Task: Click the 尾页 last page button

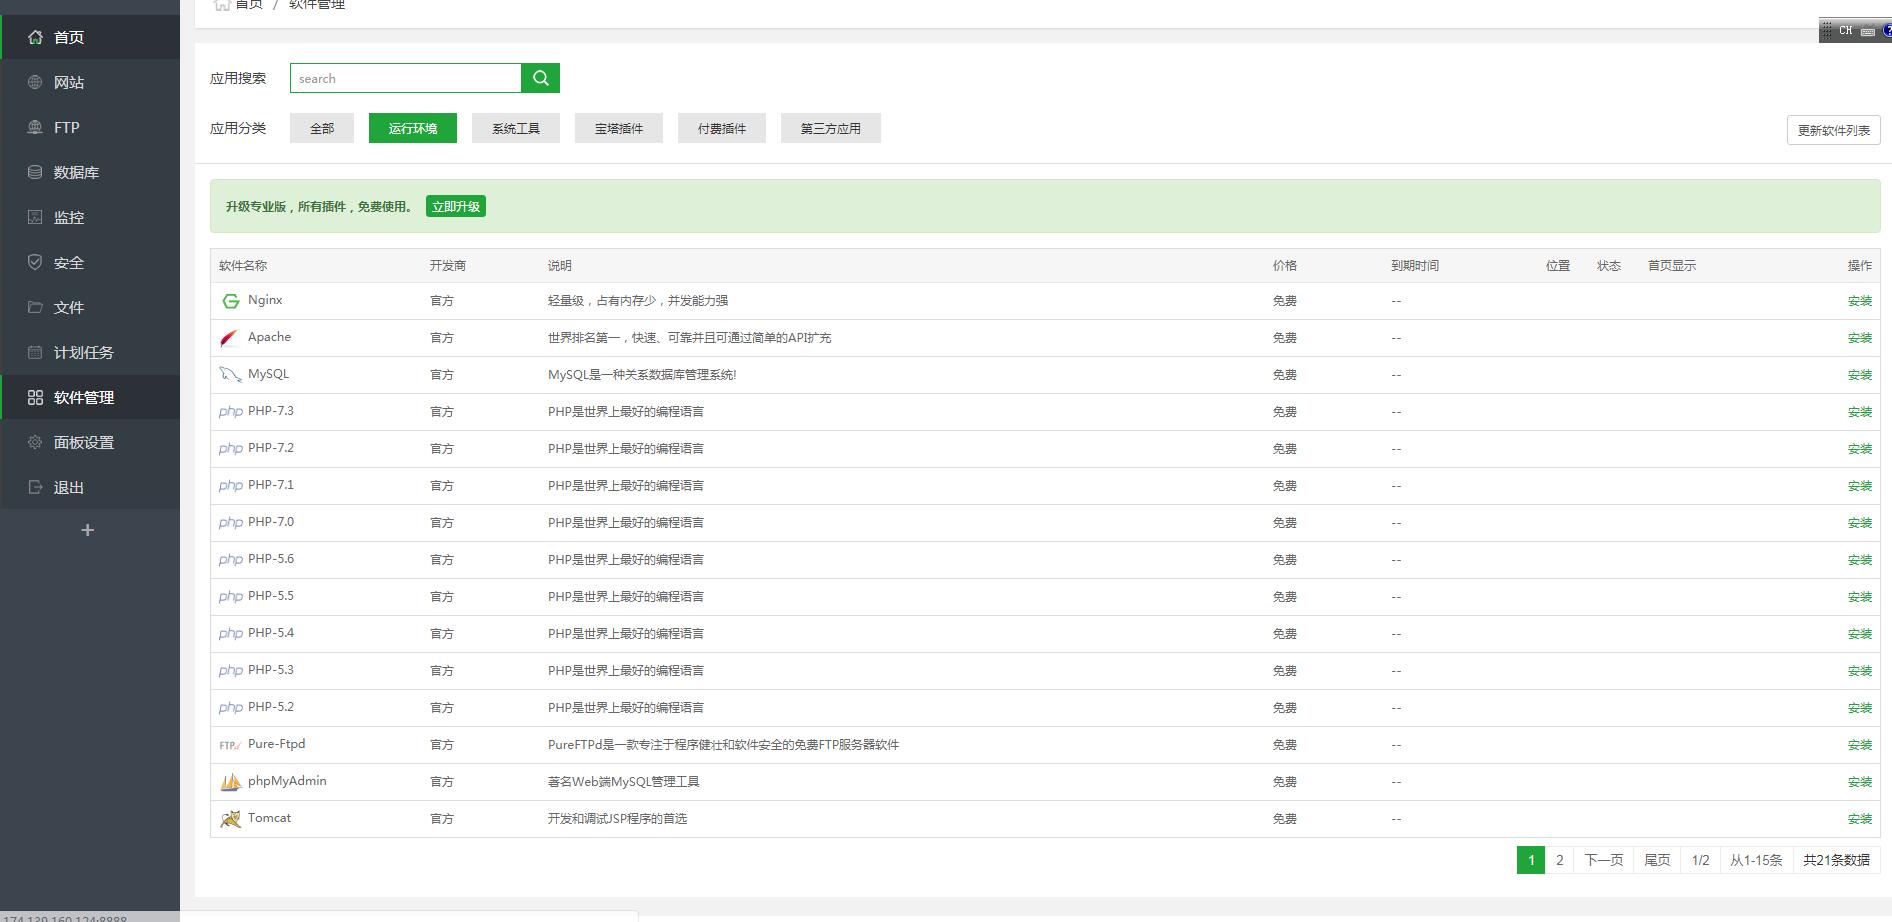Action: tap(1657, 860)
